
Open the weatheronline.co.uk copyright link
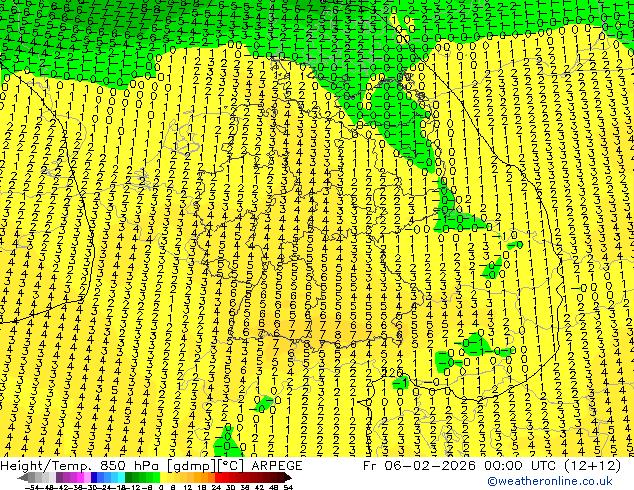(x=550, y=481)
